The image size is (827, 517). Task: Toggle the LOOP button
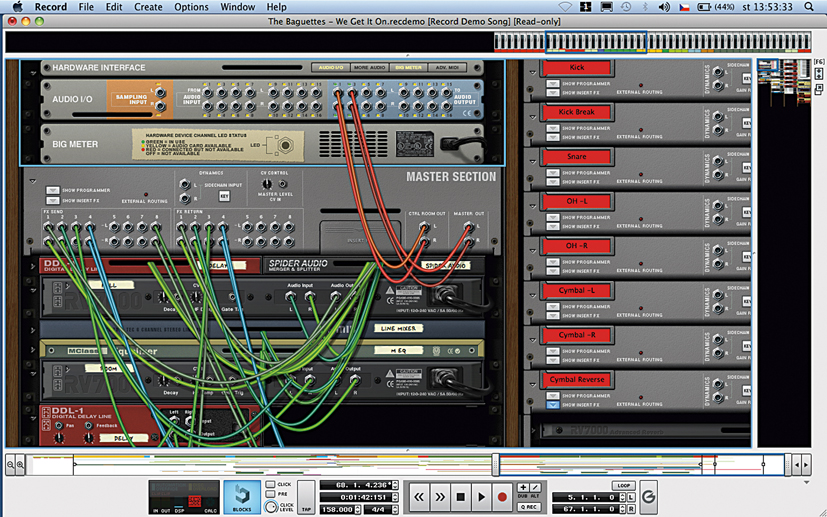point(624,485)
